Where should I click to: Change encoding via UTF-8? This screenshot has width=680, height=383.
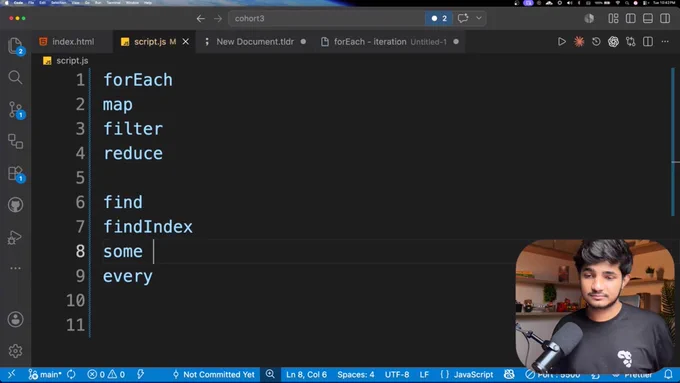[397, 374]
